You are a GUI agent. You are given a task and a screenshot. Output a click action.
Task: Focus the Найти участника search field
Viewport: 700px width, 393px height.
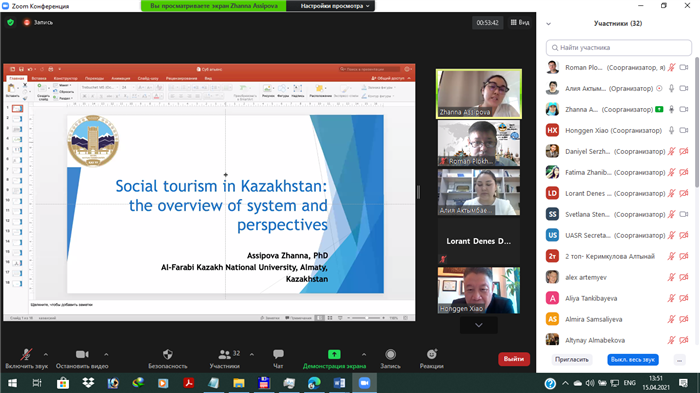[618, 47]
